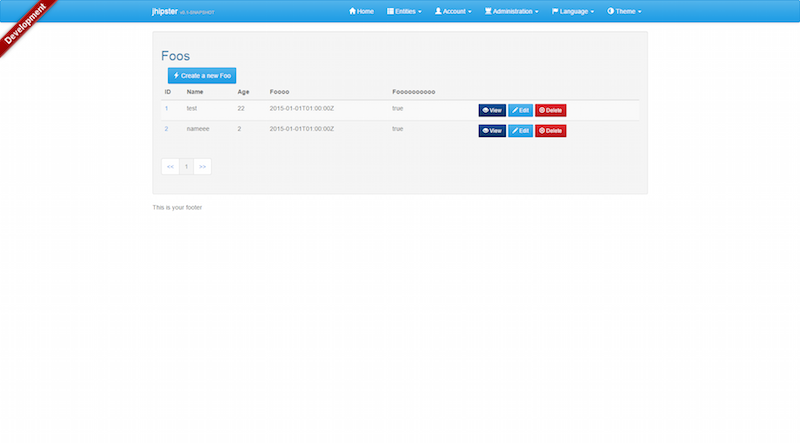The width and height of the screenshot is (800, 443).
Task: Click ID link 1 in table
Action: click(167, 107)
